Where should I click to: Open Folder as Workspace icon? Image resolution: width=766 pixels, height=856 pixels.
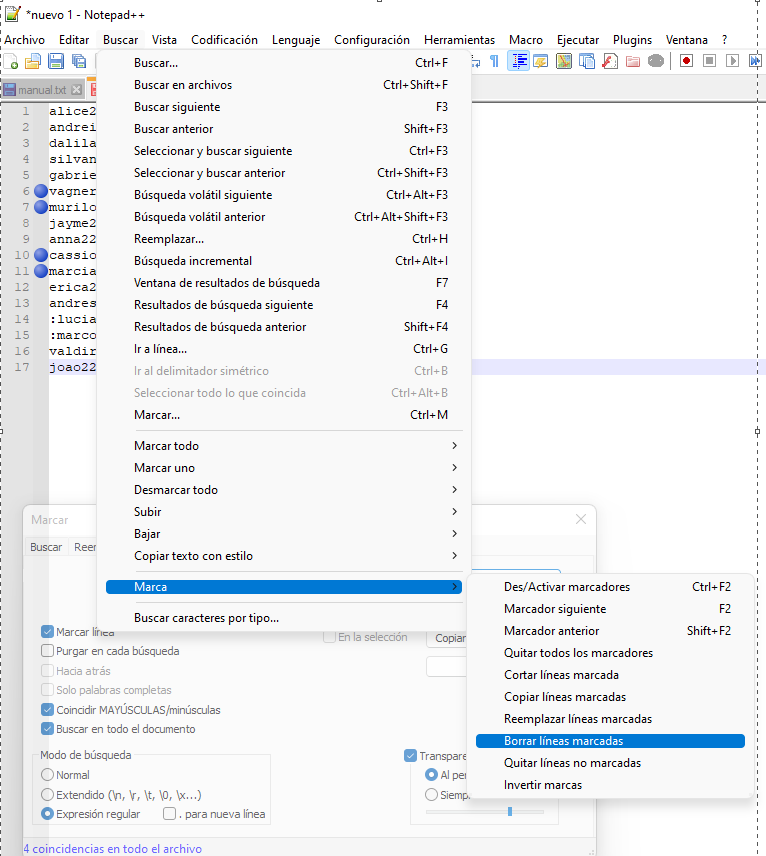[x=633, y=61]
